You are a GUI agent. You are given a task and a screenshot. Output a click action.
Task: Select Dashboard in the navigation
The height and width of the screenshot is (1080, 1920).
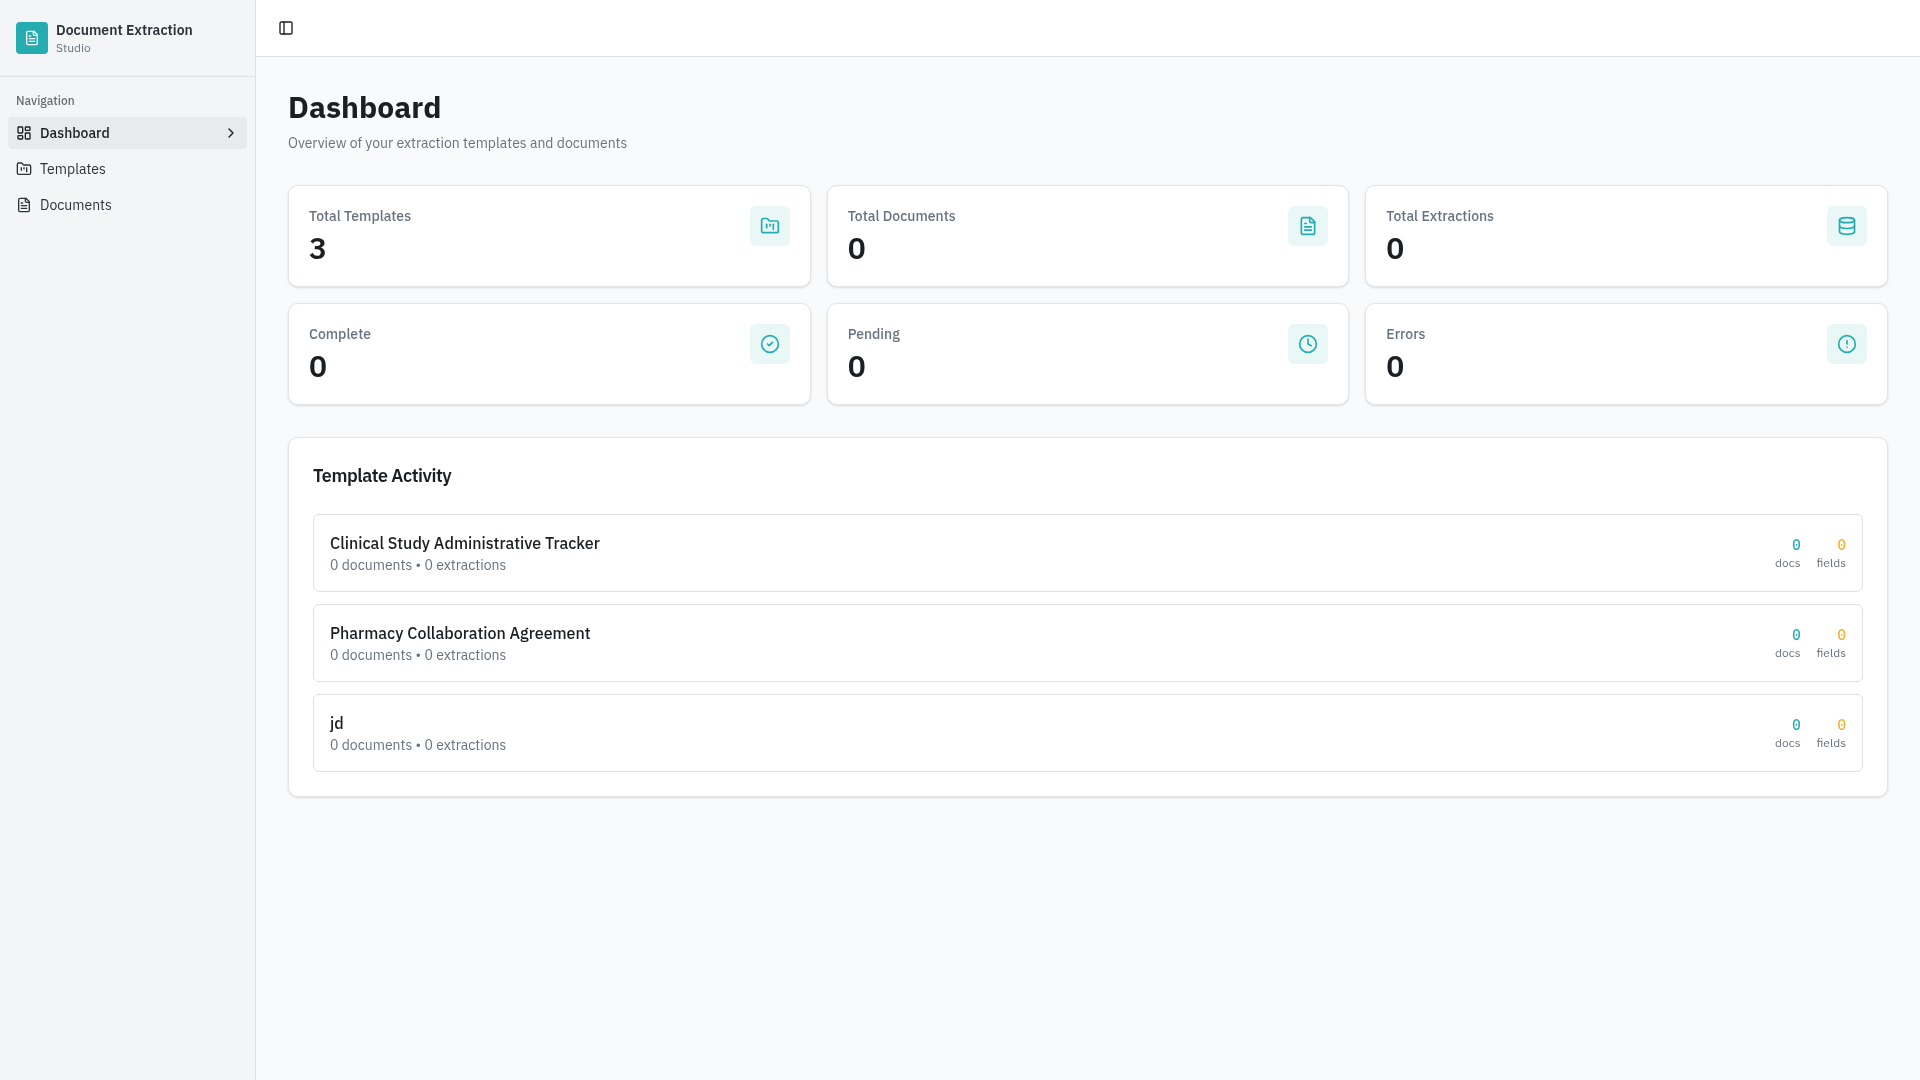127,133
